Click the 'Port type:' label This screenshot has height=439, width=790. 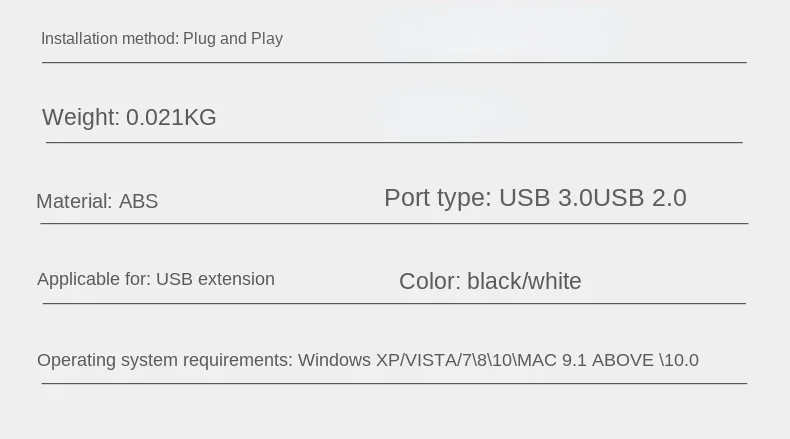[x=437, y=198]
